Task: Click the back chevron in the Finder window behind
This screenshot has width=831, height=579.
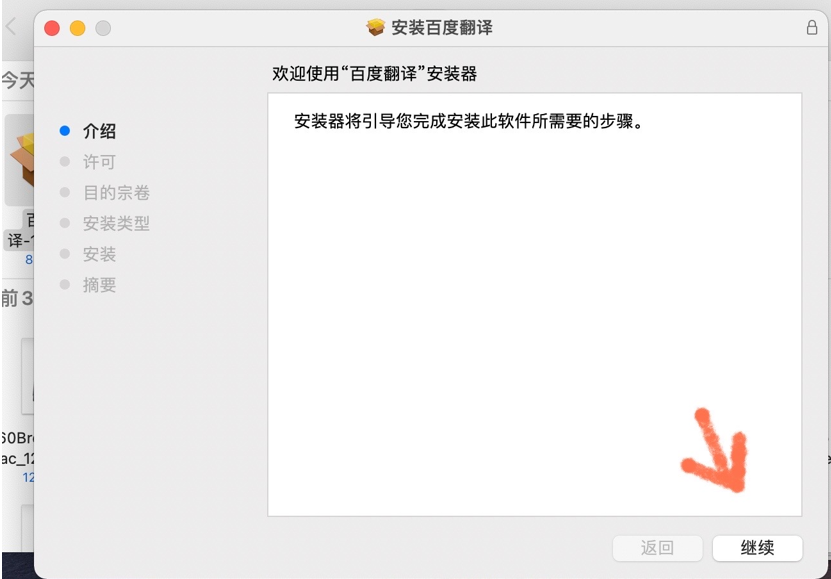Action: [11, 26]
